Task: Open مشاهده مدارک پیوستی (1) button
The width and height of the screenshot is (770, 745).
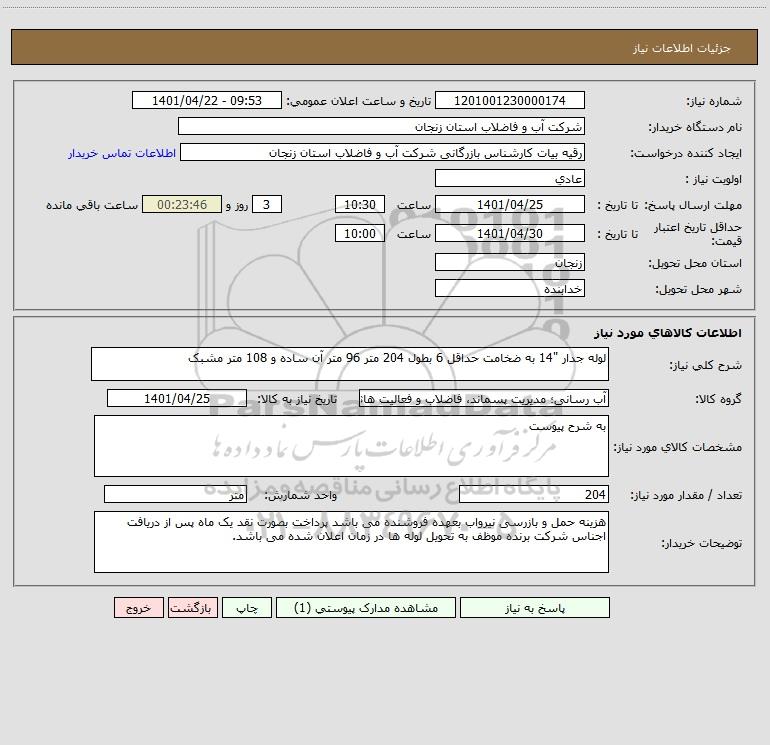Action: click(366, 607)
